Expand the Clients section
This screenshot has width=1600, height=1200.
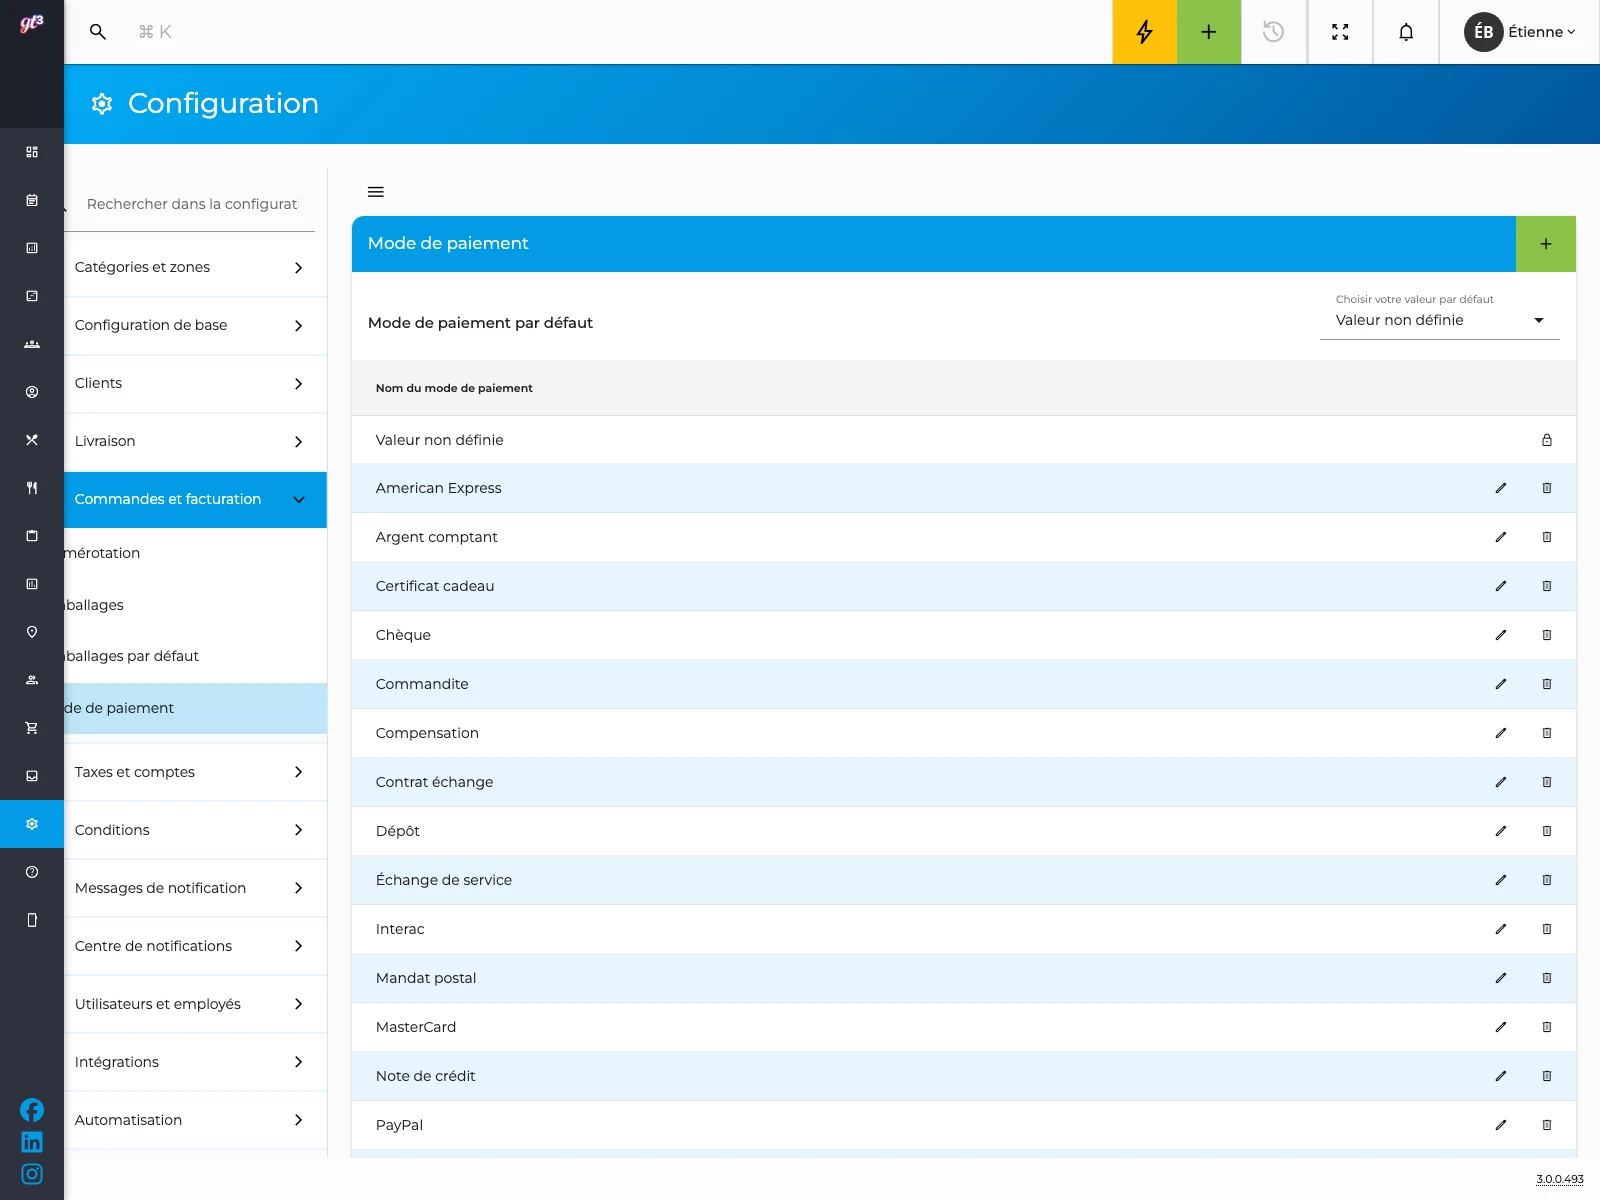pyautogui.click(x=195, y=383)
